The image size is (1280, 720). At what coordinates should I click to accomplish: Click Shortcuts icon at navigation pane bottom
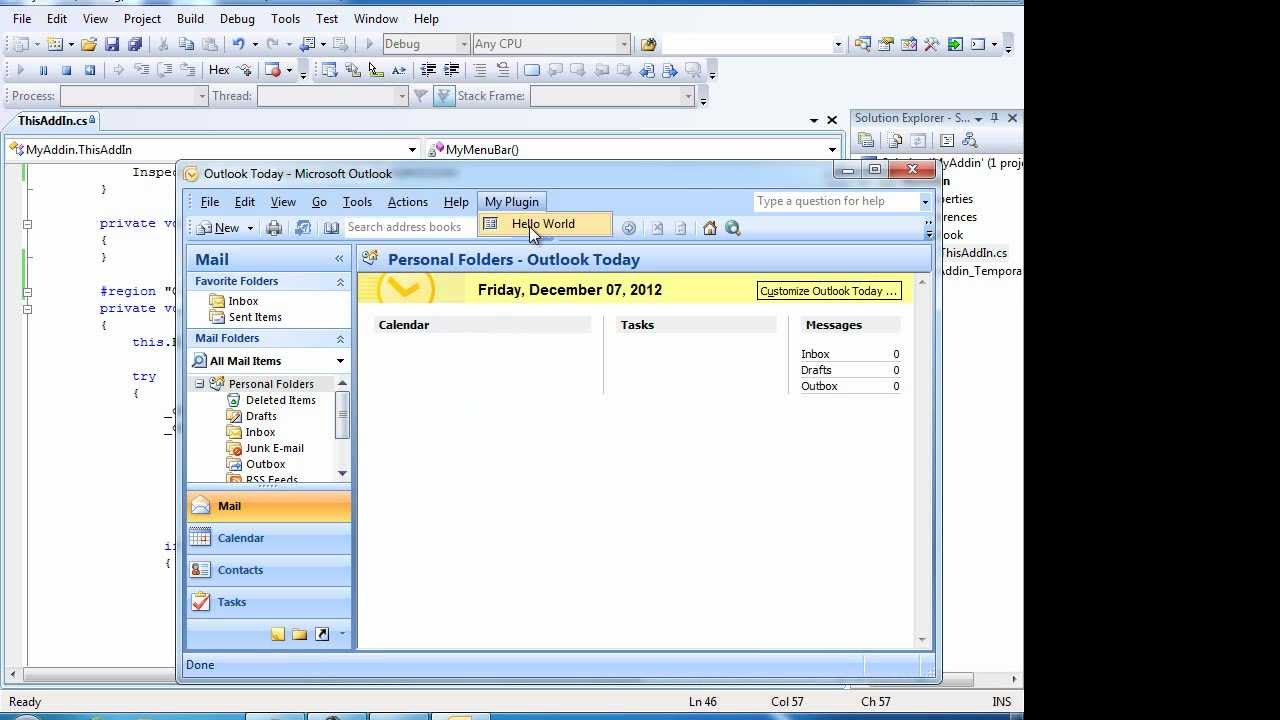click(322, 634)
